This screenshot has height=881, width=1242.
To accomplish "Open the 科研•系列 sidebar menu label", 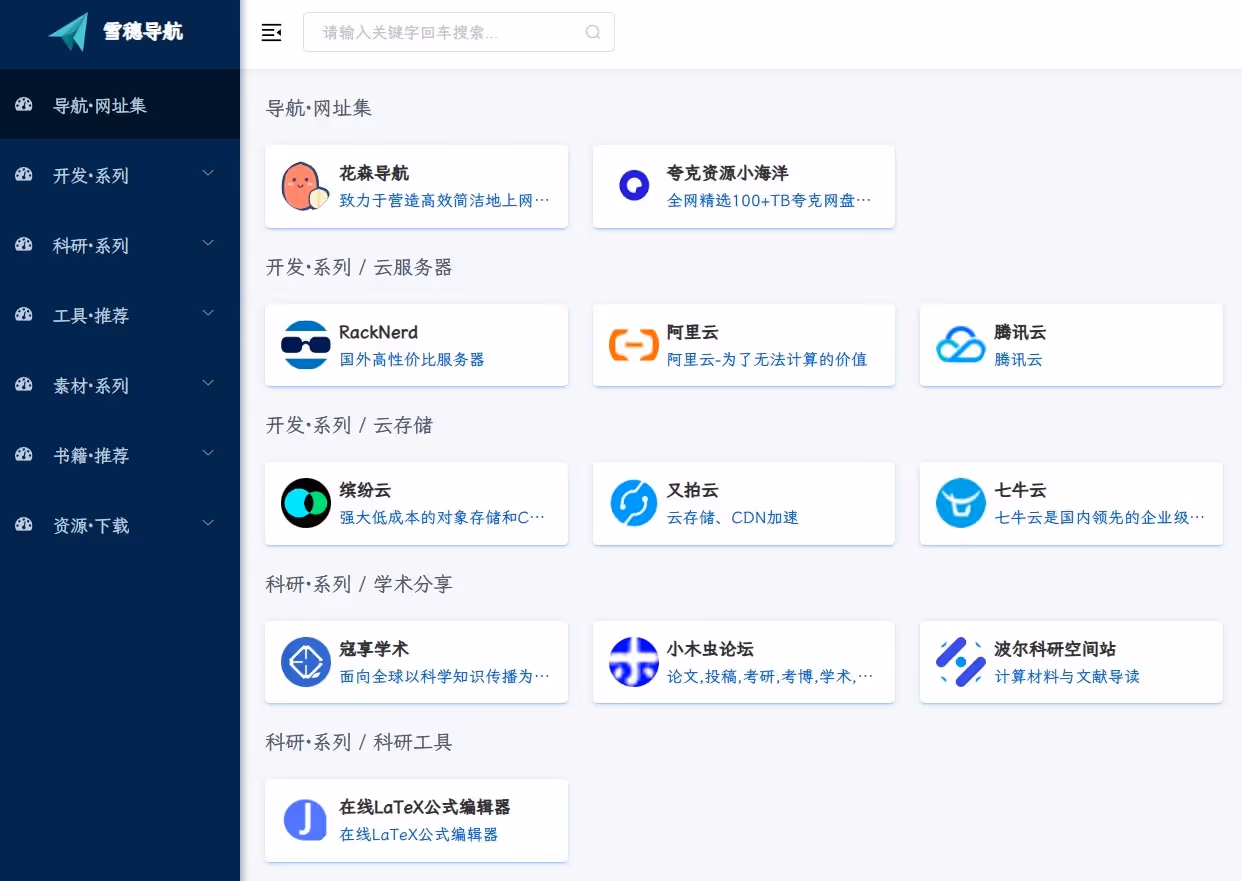I will click(x=91, y=246).
